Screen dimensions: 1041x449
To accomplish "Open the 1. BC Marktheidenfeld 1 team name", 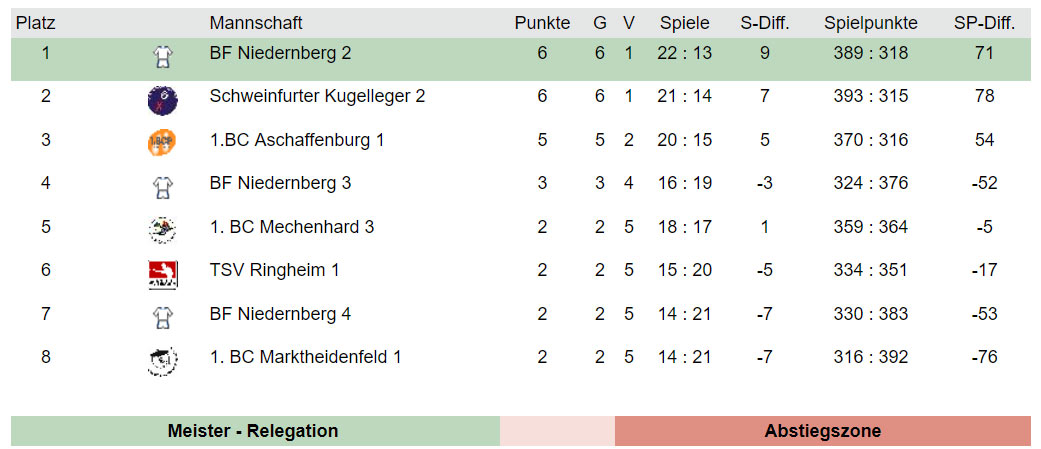I will pos(305,357).
